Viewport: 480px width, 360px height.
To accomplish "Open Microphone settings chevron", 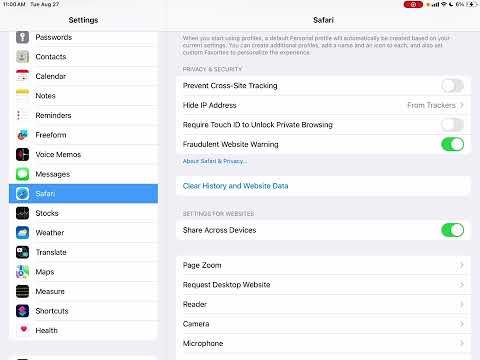I will tap(462, 343).
